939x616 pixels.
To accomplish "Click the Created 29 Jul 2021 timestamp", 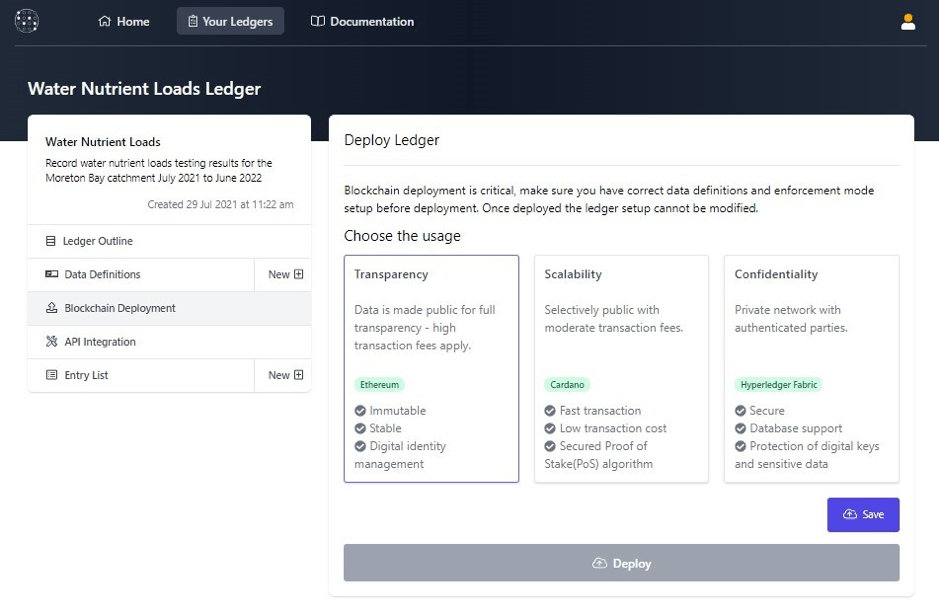I will pos(220,205).
